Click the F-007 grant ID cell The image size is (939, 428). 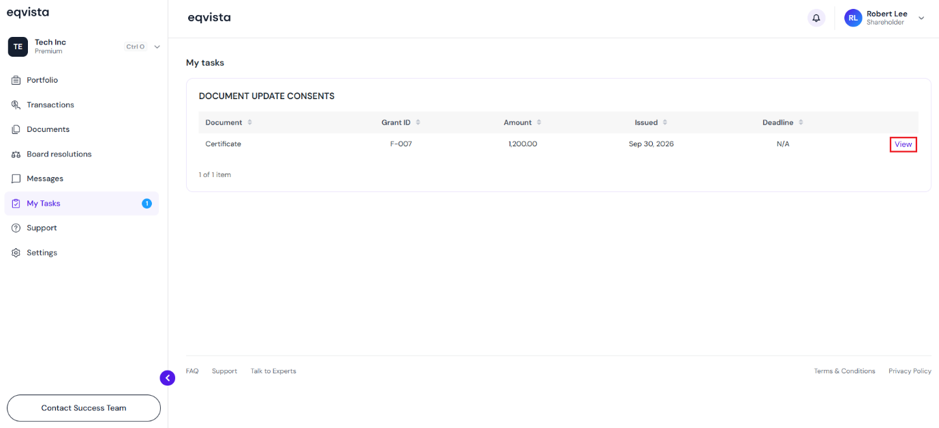pos(401,144)
